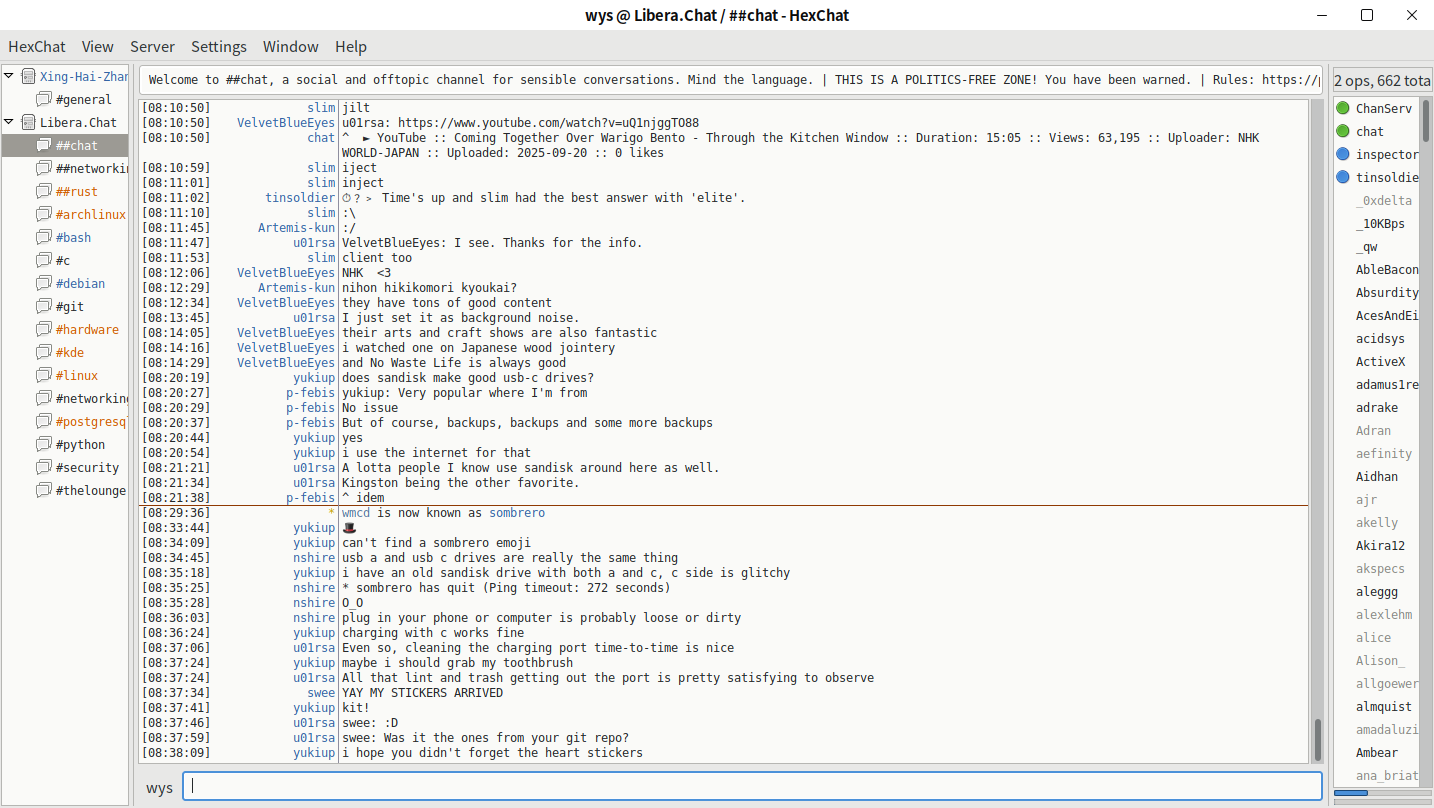Click the Libera.Chat server icon
This screenshot has width=1434, height=808.
coord(27,122)
